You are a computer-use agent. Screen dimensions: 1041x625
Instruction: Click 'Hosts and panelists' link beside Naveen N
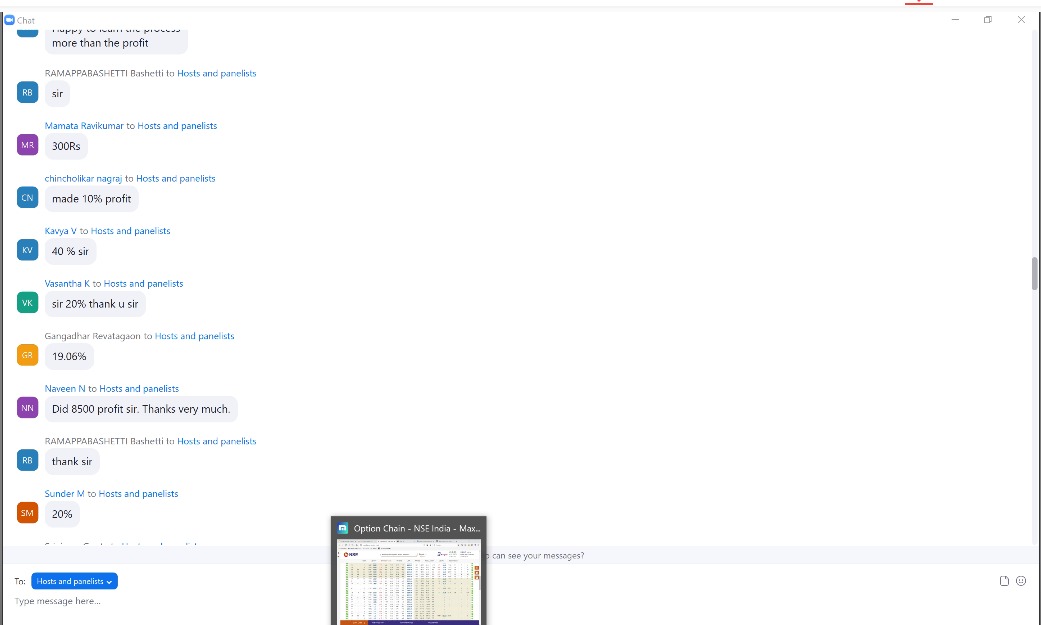click(x=139, y=388)
